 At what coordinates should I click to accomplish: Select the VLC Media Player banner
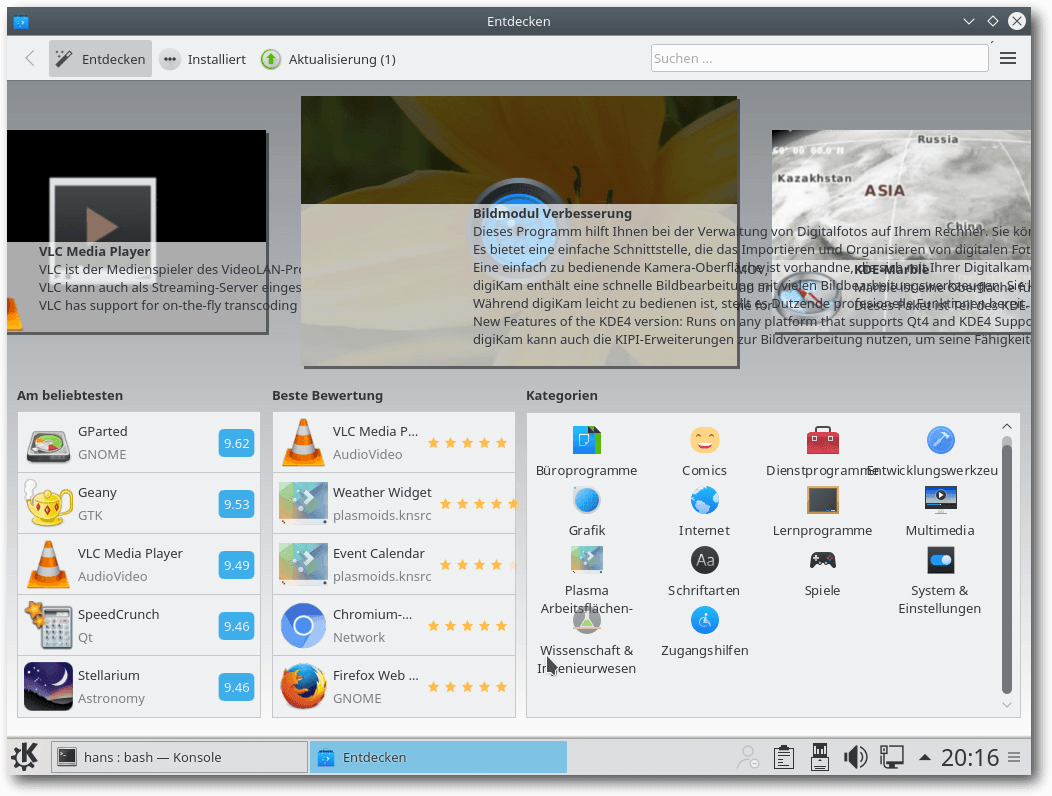pyautogui.click(x=137, y=232)
